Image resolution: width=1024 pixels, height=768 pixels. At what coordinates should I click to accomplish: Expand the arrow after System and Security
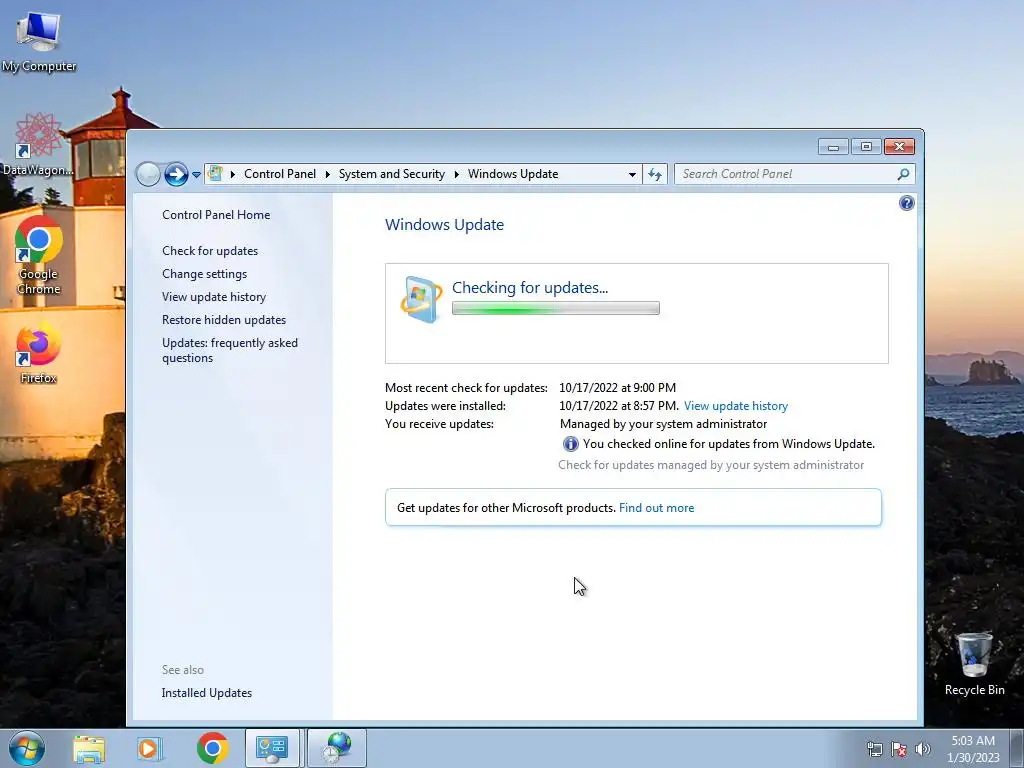[456, 174]
